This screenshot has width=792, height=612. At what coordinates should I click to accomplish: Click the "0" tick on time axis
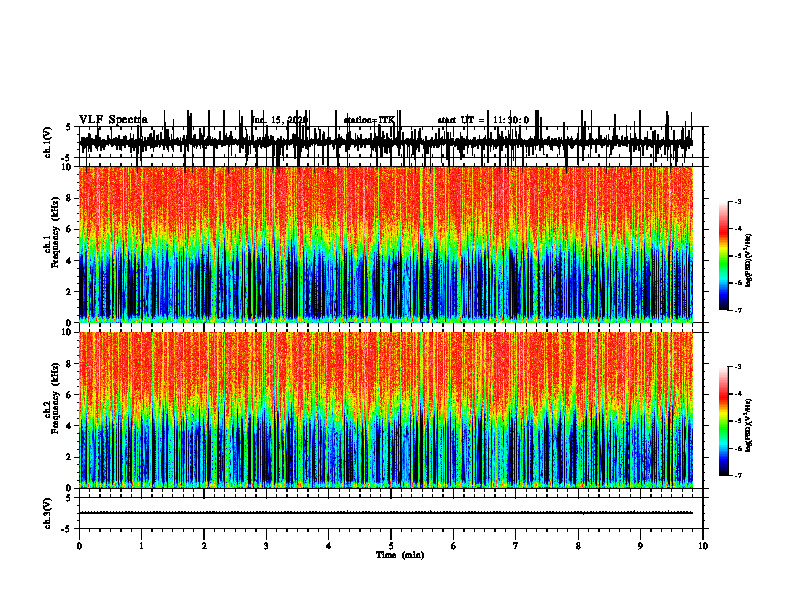pos(79,546)
